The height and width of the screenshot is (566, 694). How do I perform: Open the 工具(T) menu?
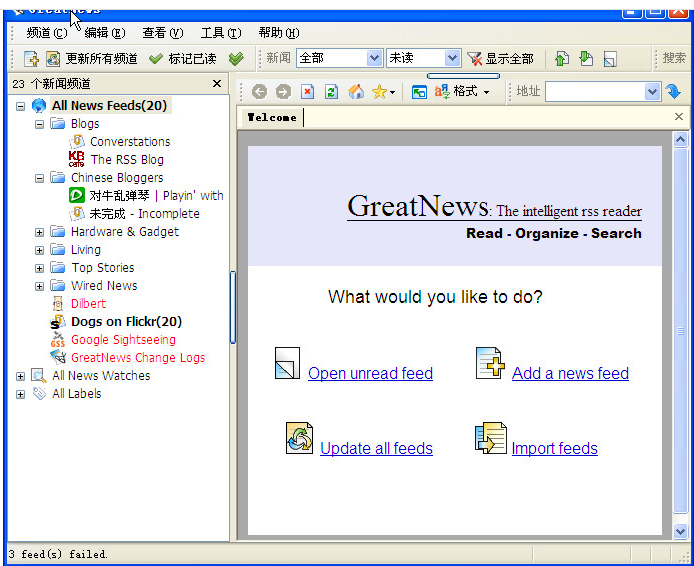pos(220,33)
